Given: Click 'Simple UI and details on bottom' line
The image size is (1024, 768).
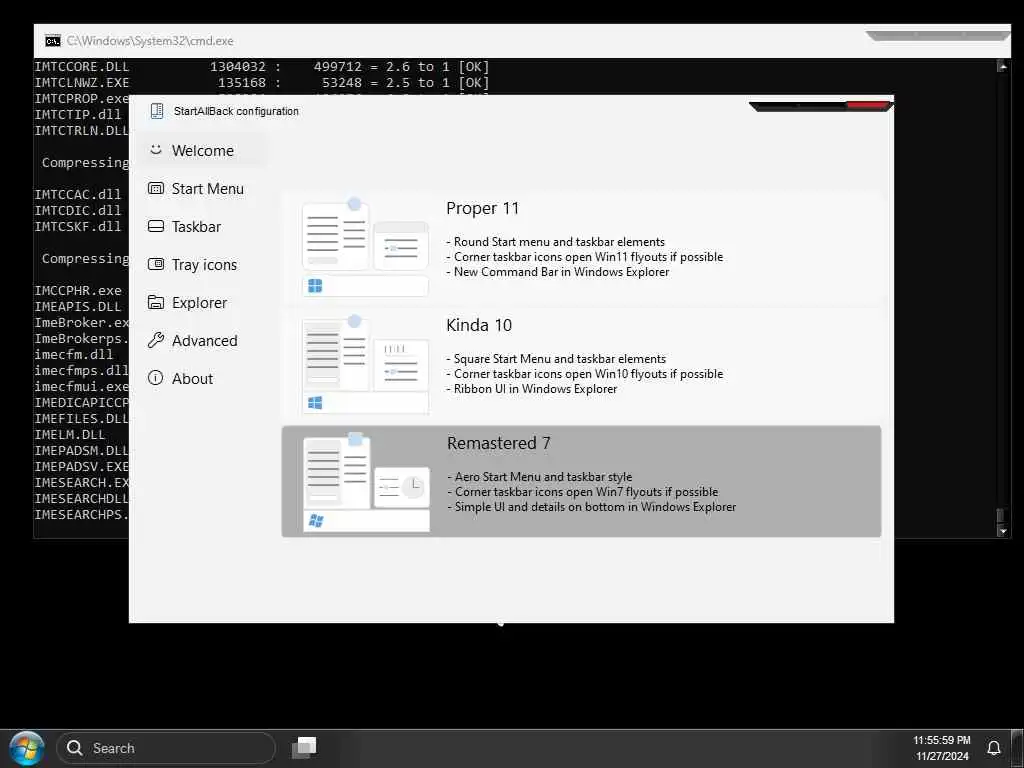Looking at the screenshot, I should (x=592, y=507).
